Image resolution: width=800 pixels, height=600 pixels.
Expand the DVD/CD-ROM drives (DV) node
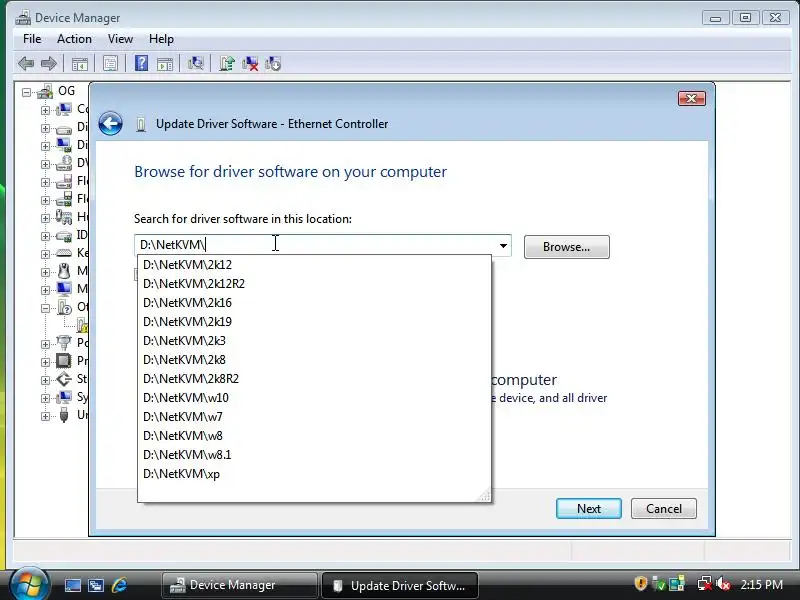tap(45, 164)
